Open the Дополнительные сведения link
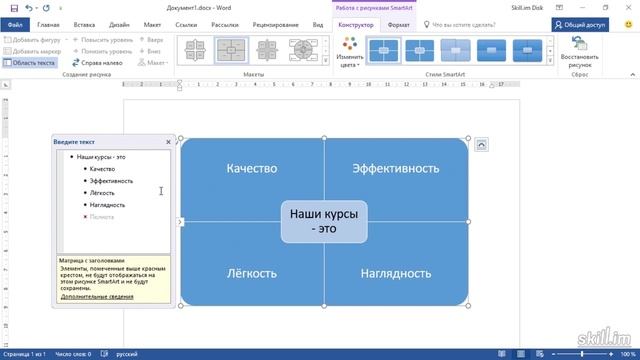This screenshot has height=360, width=640. (97, 297)
